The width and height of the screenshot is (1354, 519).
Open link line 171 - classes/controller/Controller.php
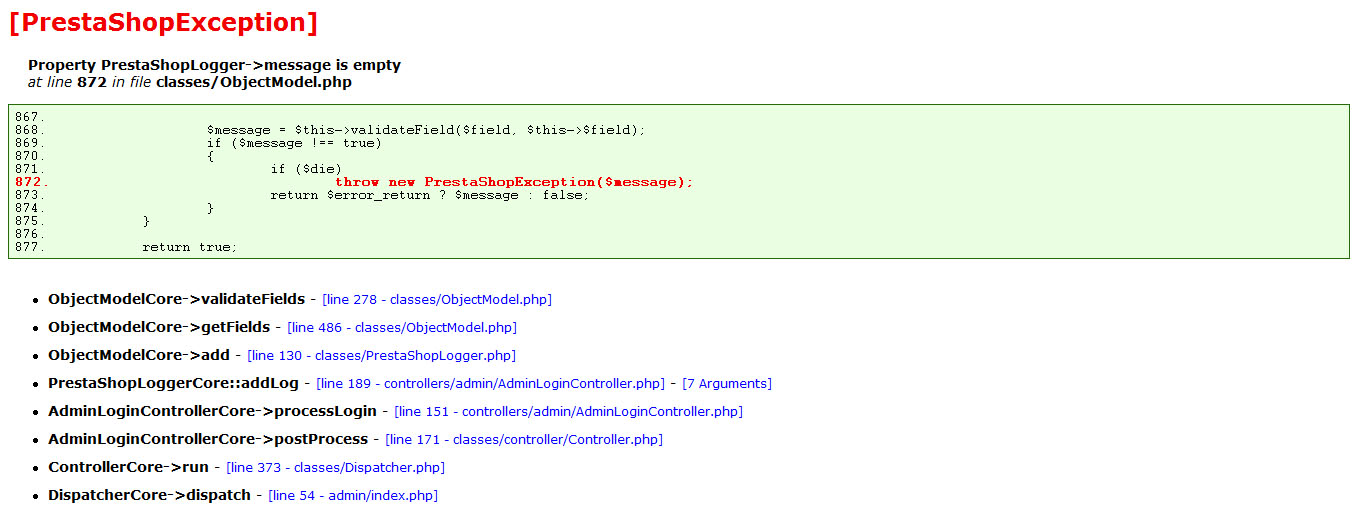click(x=524, y=439)
